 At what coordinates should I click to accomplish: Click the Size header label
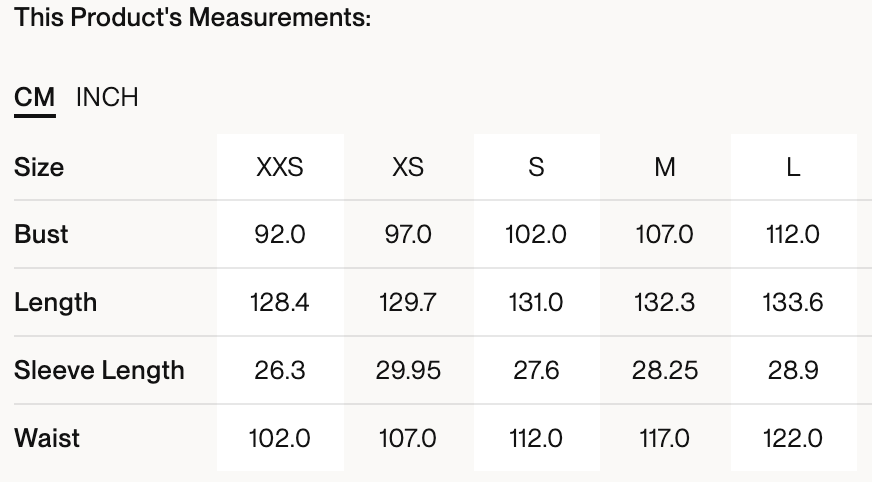(x=39, y=167)
